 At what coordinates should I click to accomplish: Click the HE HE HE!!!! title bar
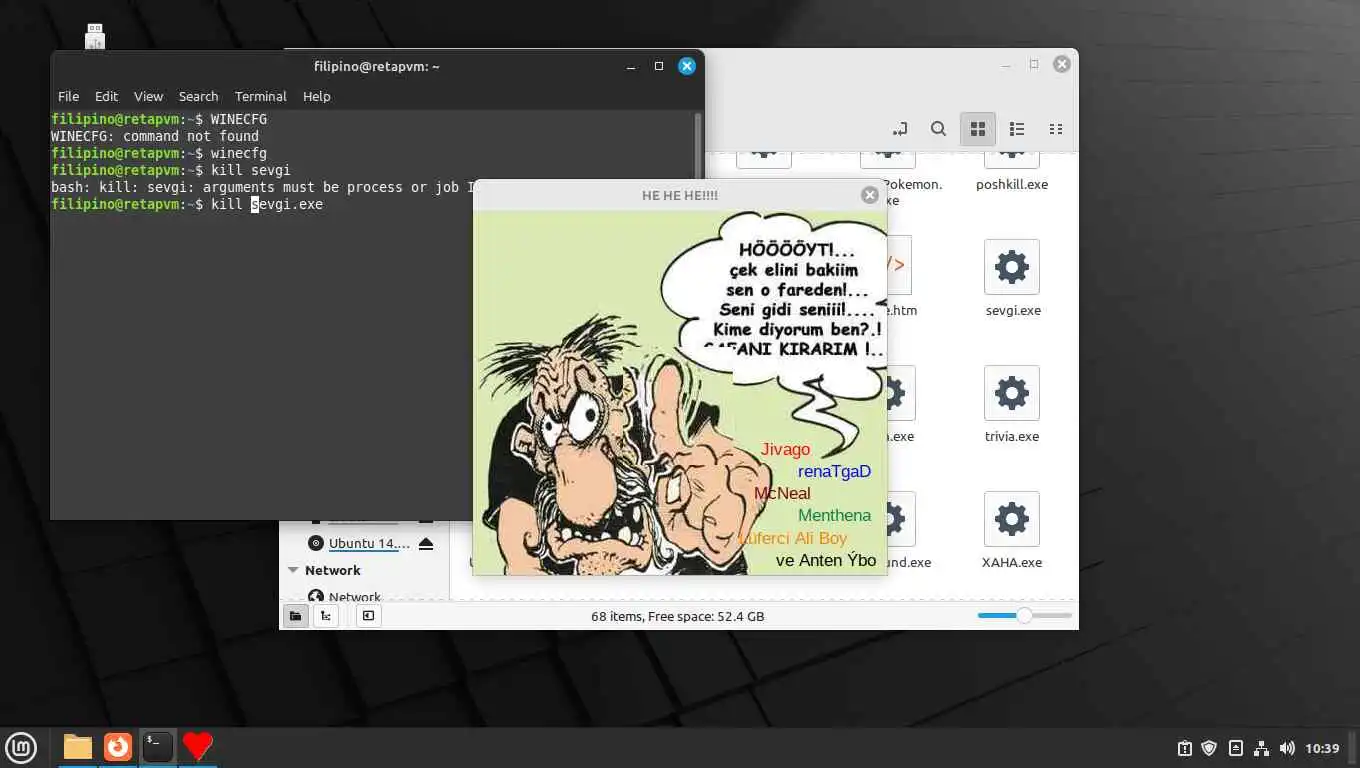coord(680,195)
